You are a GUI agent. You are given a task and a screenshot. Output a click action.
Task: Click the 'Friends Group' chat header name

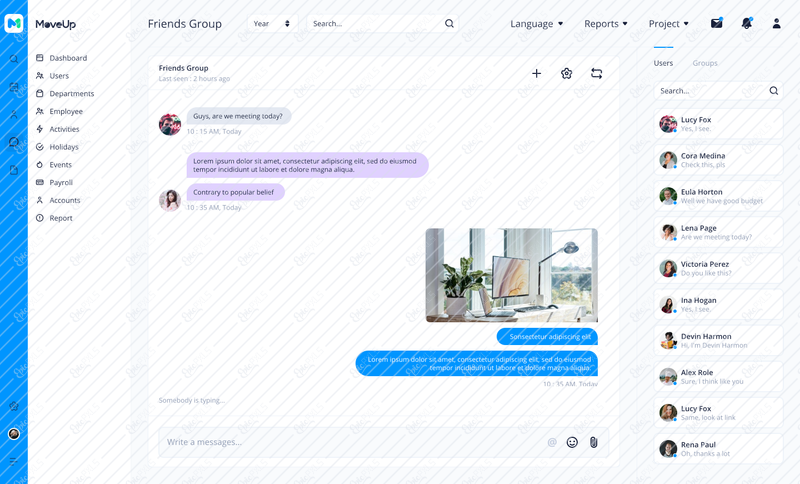coord(183,68)
